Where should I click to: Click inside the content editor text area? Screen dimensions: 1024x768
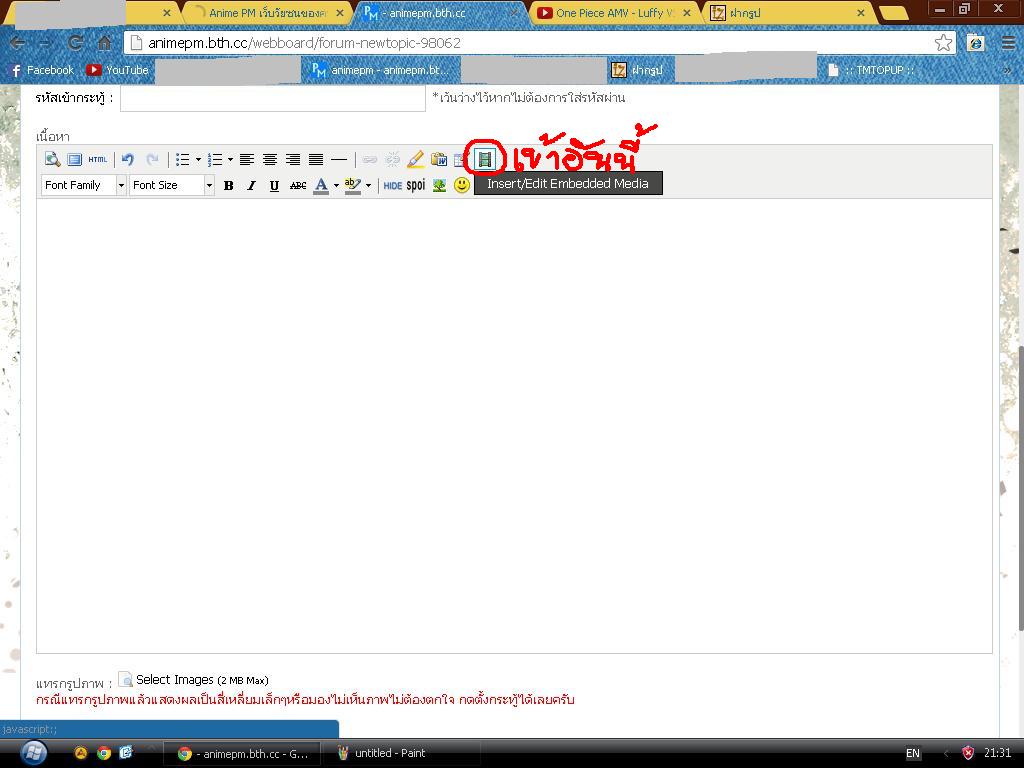coord(514,426)
